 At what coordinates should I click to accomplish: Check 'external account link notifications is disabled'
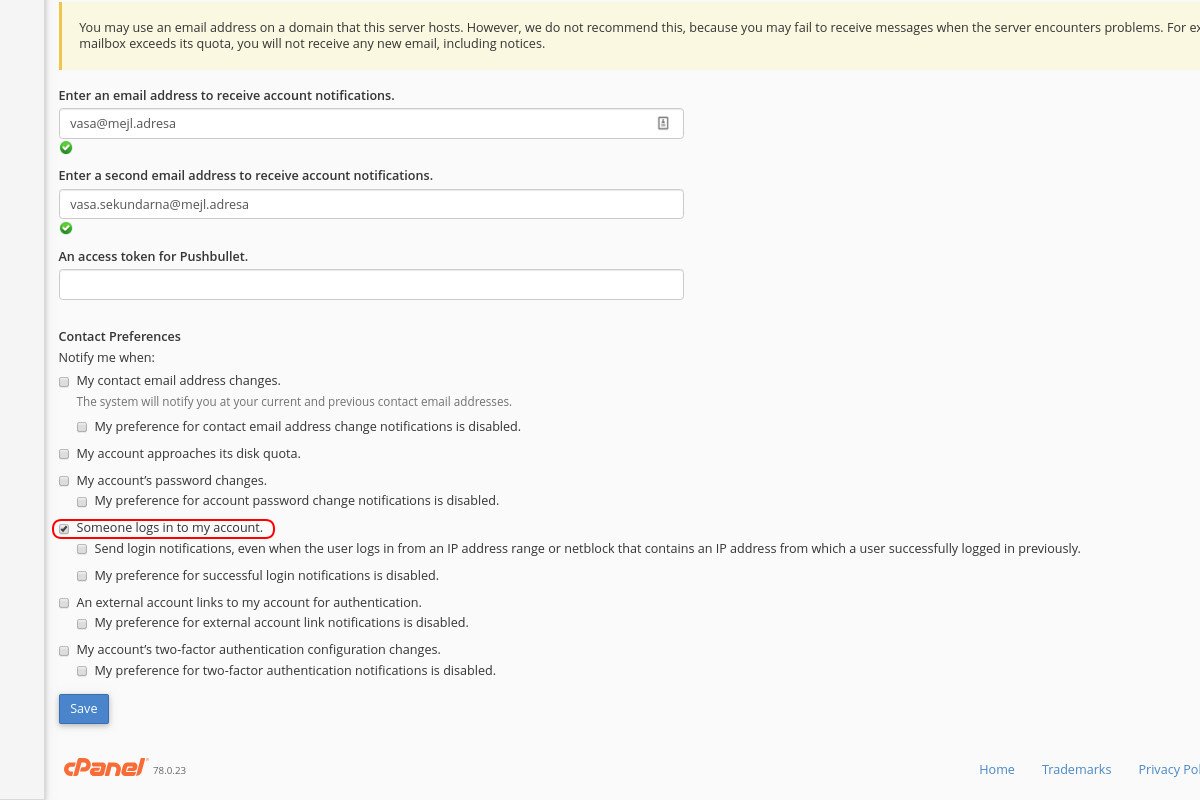point(83,623)
